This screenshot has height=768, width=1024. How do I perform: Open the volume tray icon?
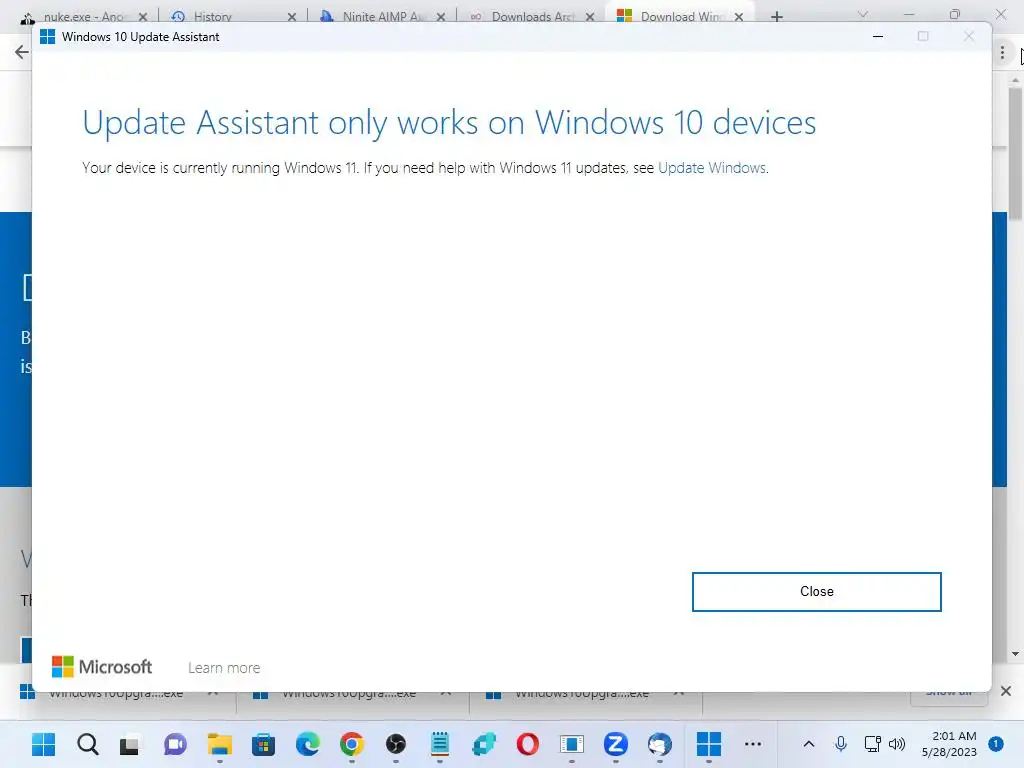pos(897,744)
